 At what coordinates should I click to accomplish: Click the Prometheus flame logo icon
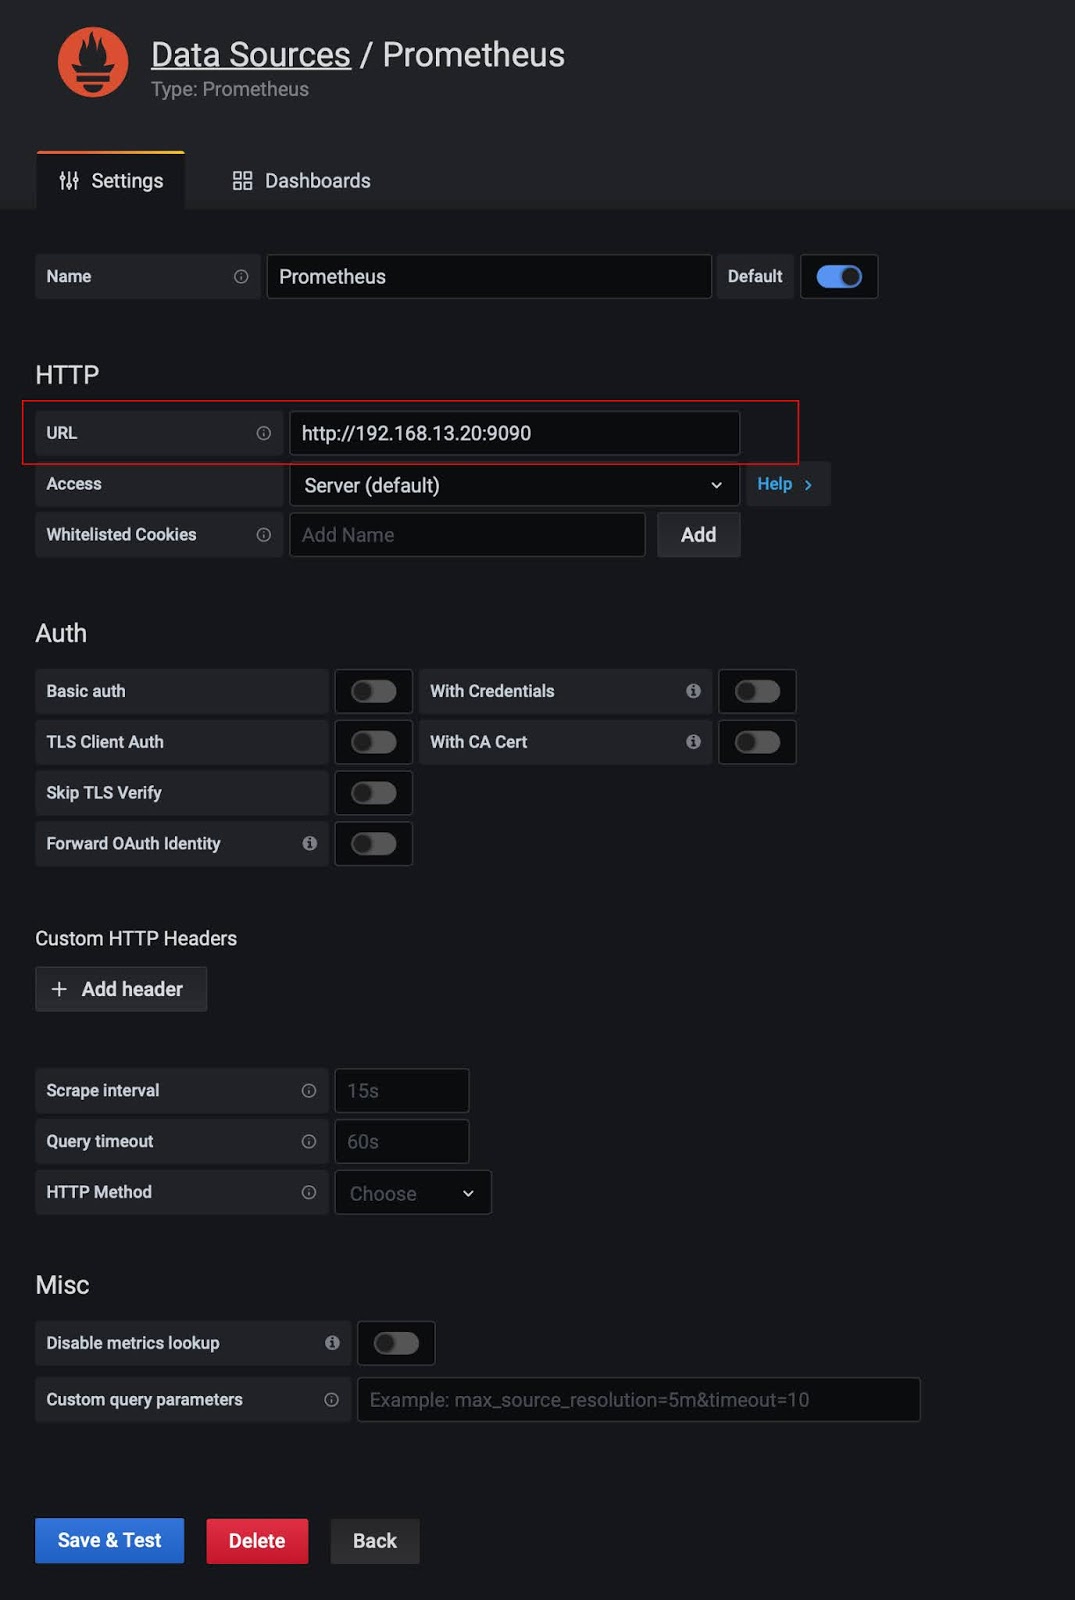tap(93, 62)
